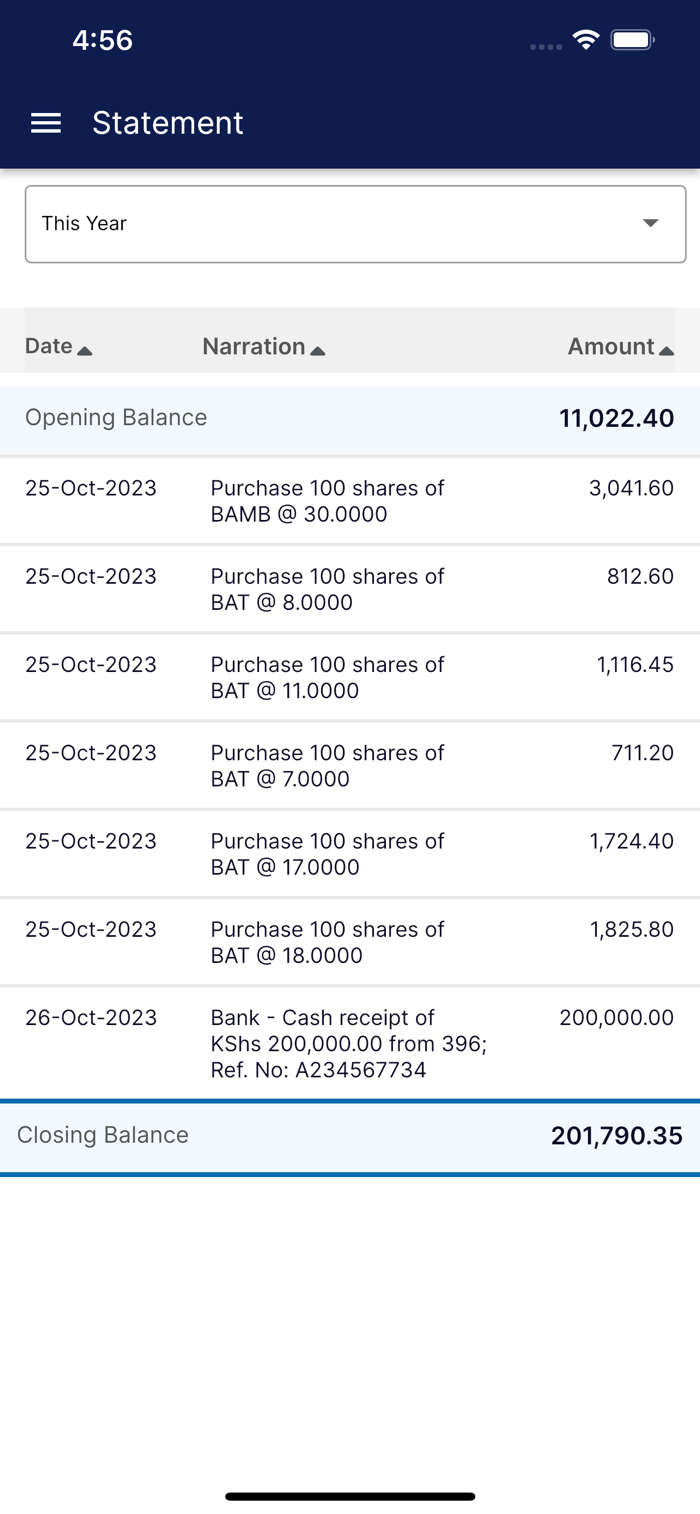Sort statement by Amount header
The image size is (700, 1514).
[x=610, y=346]
